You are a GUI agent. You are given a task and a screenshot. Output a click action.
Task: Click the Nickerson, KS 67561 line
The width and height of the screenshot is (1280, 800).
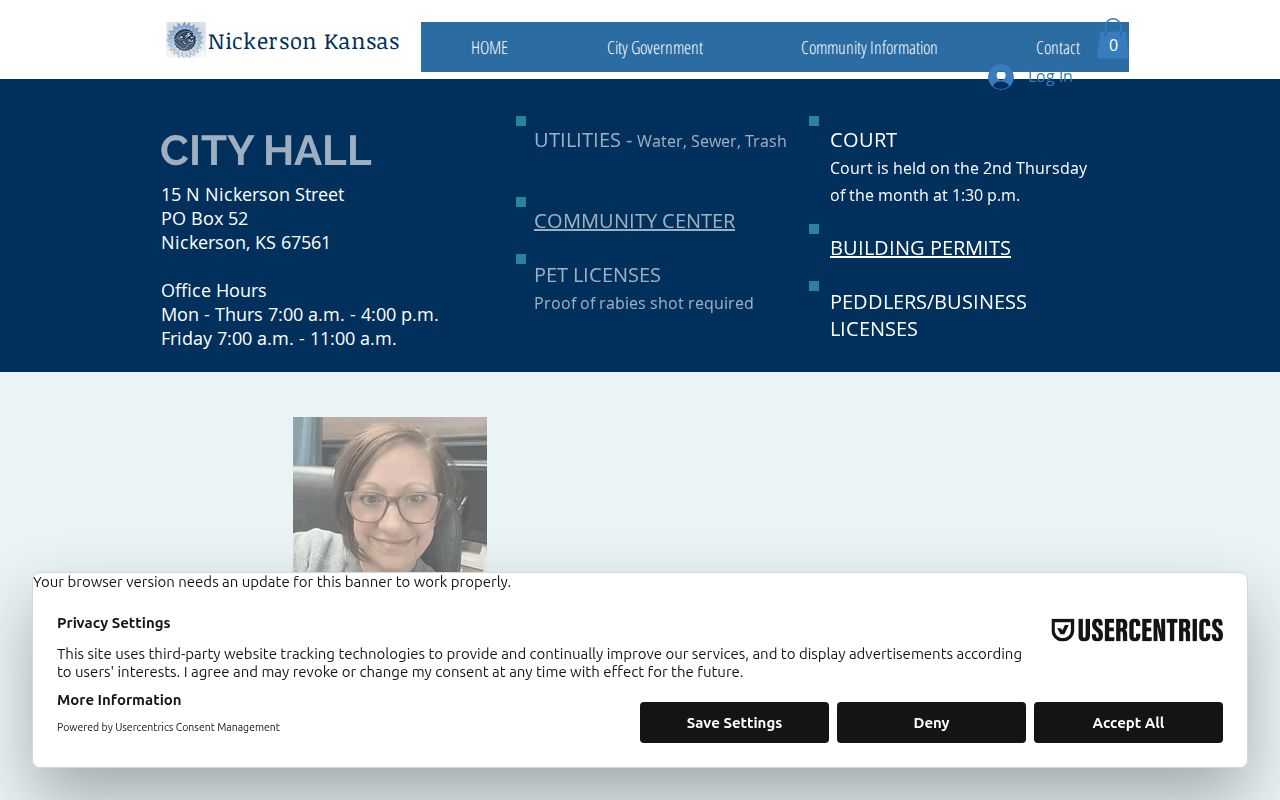pos(246,242)
